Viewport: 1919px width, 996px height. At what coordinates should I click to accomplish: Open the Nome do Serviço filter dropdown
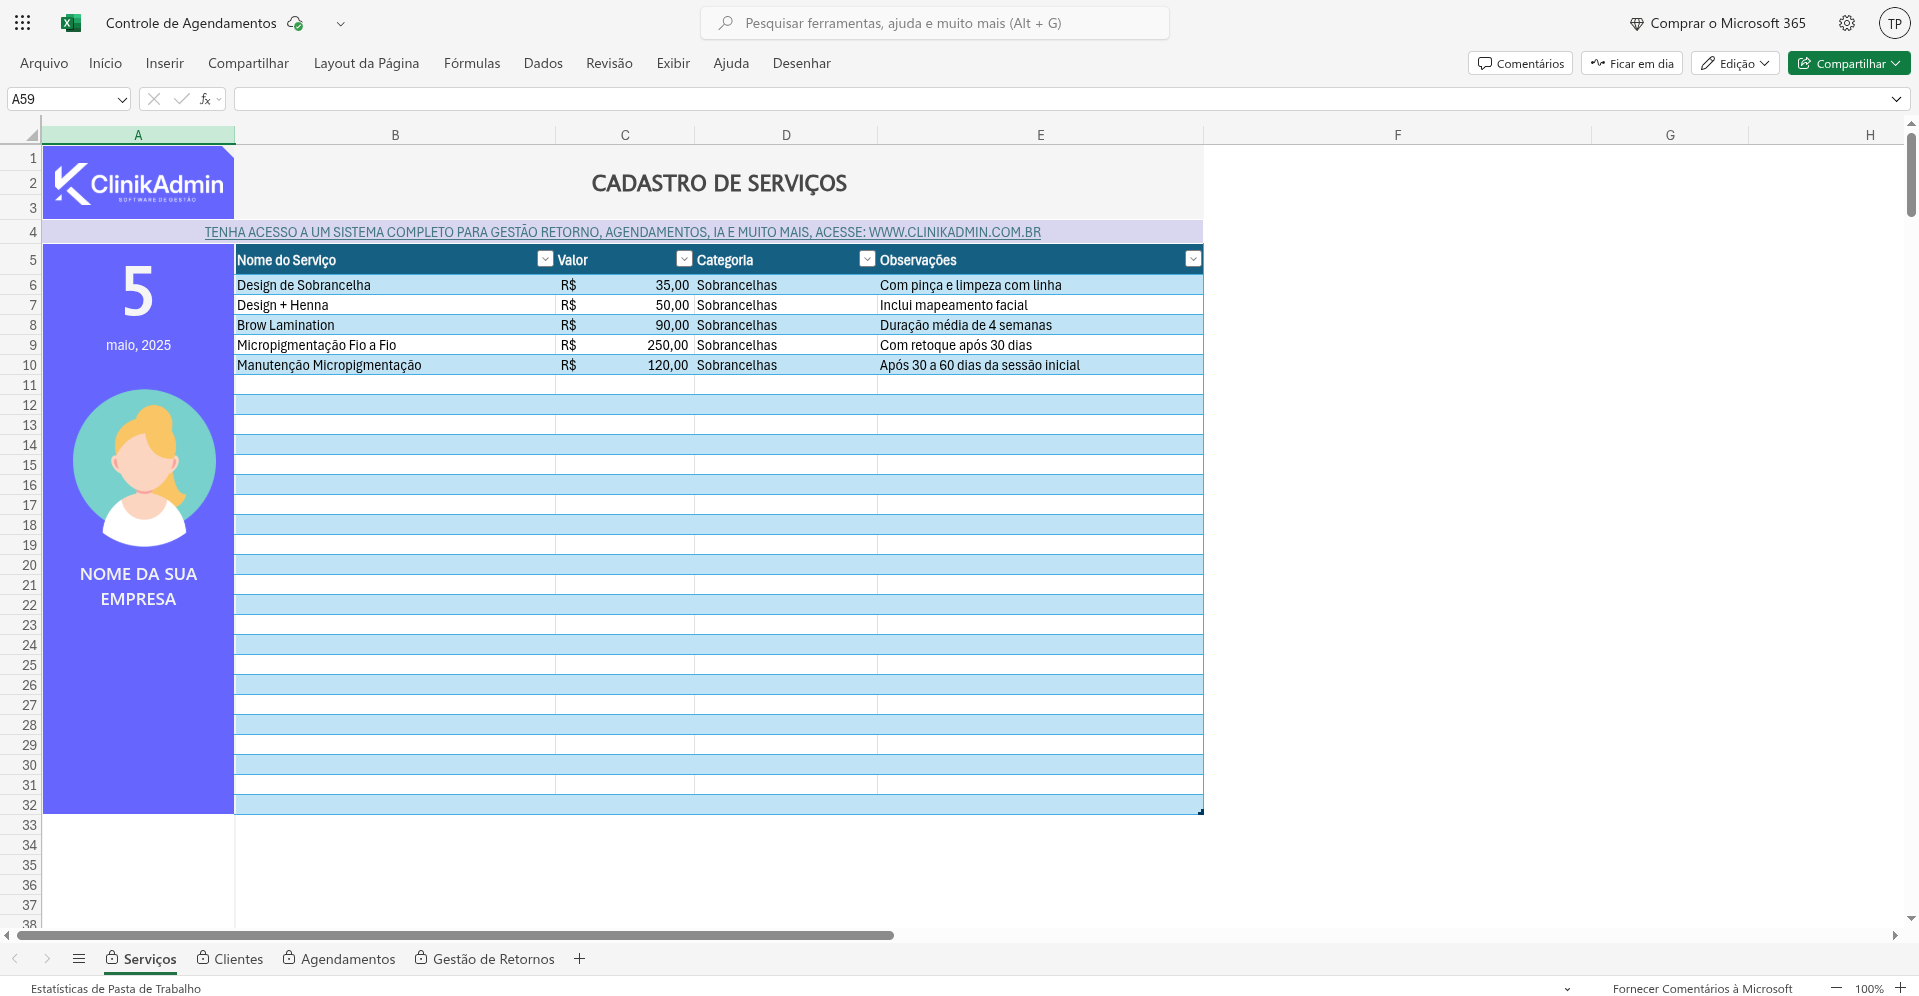[545, 259]
